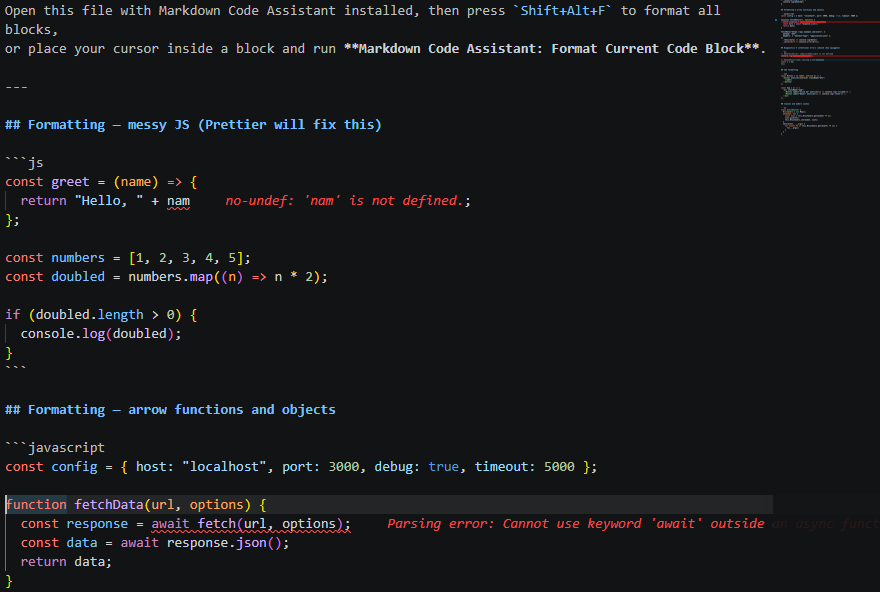Click the 'port: 3000' value
880x592 pixels.
pyautogui.click(x=320, y=467)
